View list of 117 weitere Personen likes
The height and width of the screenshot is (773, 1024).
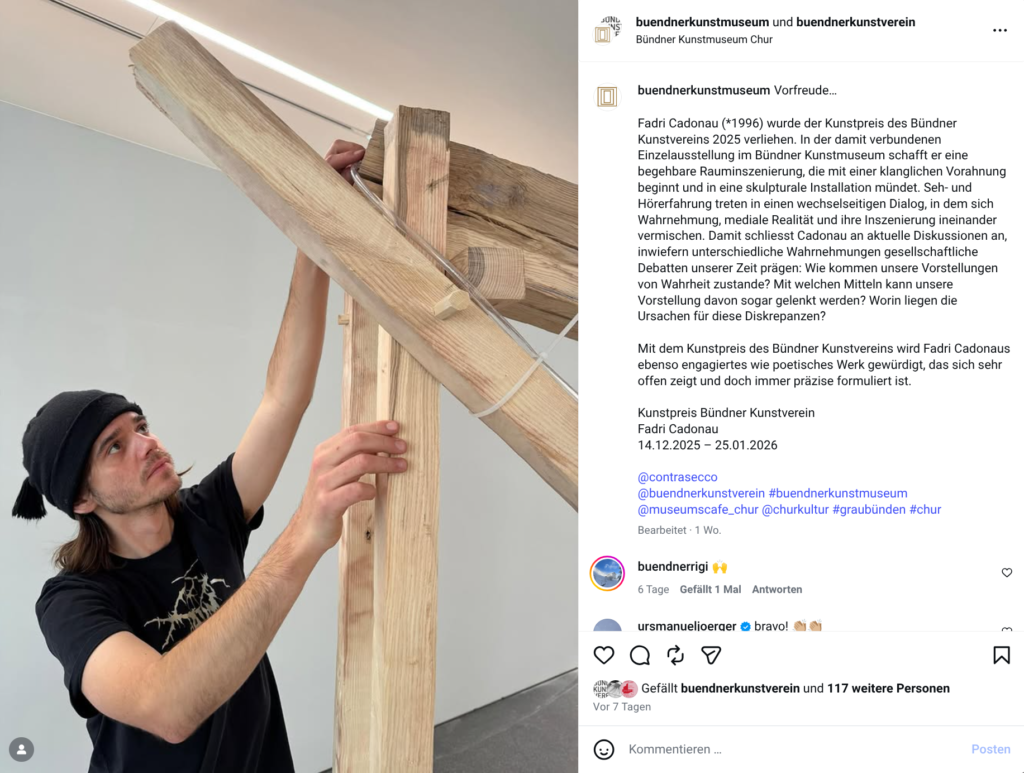[x=888, y=688]
